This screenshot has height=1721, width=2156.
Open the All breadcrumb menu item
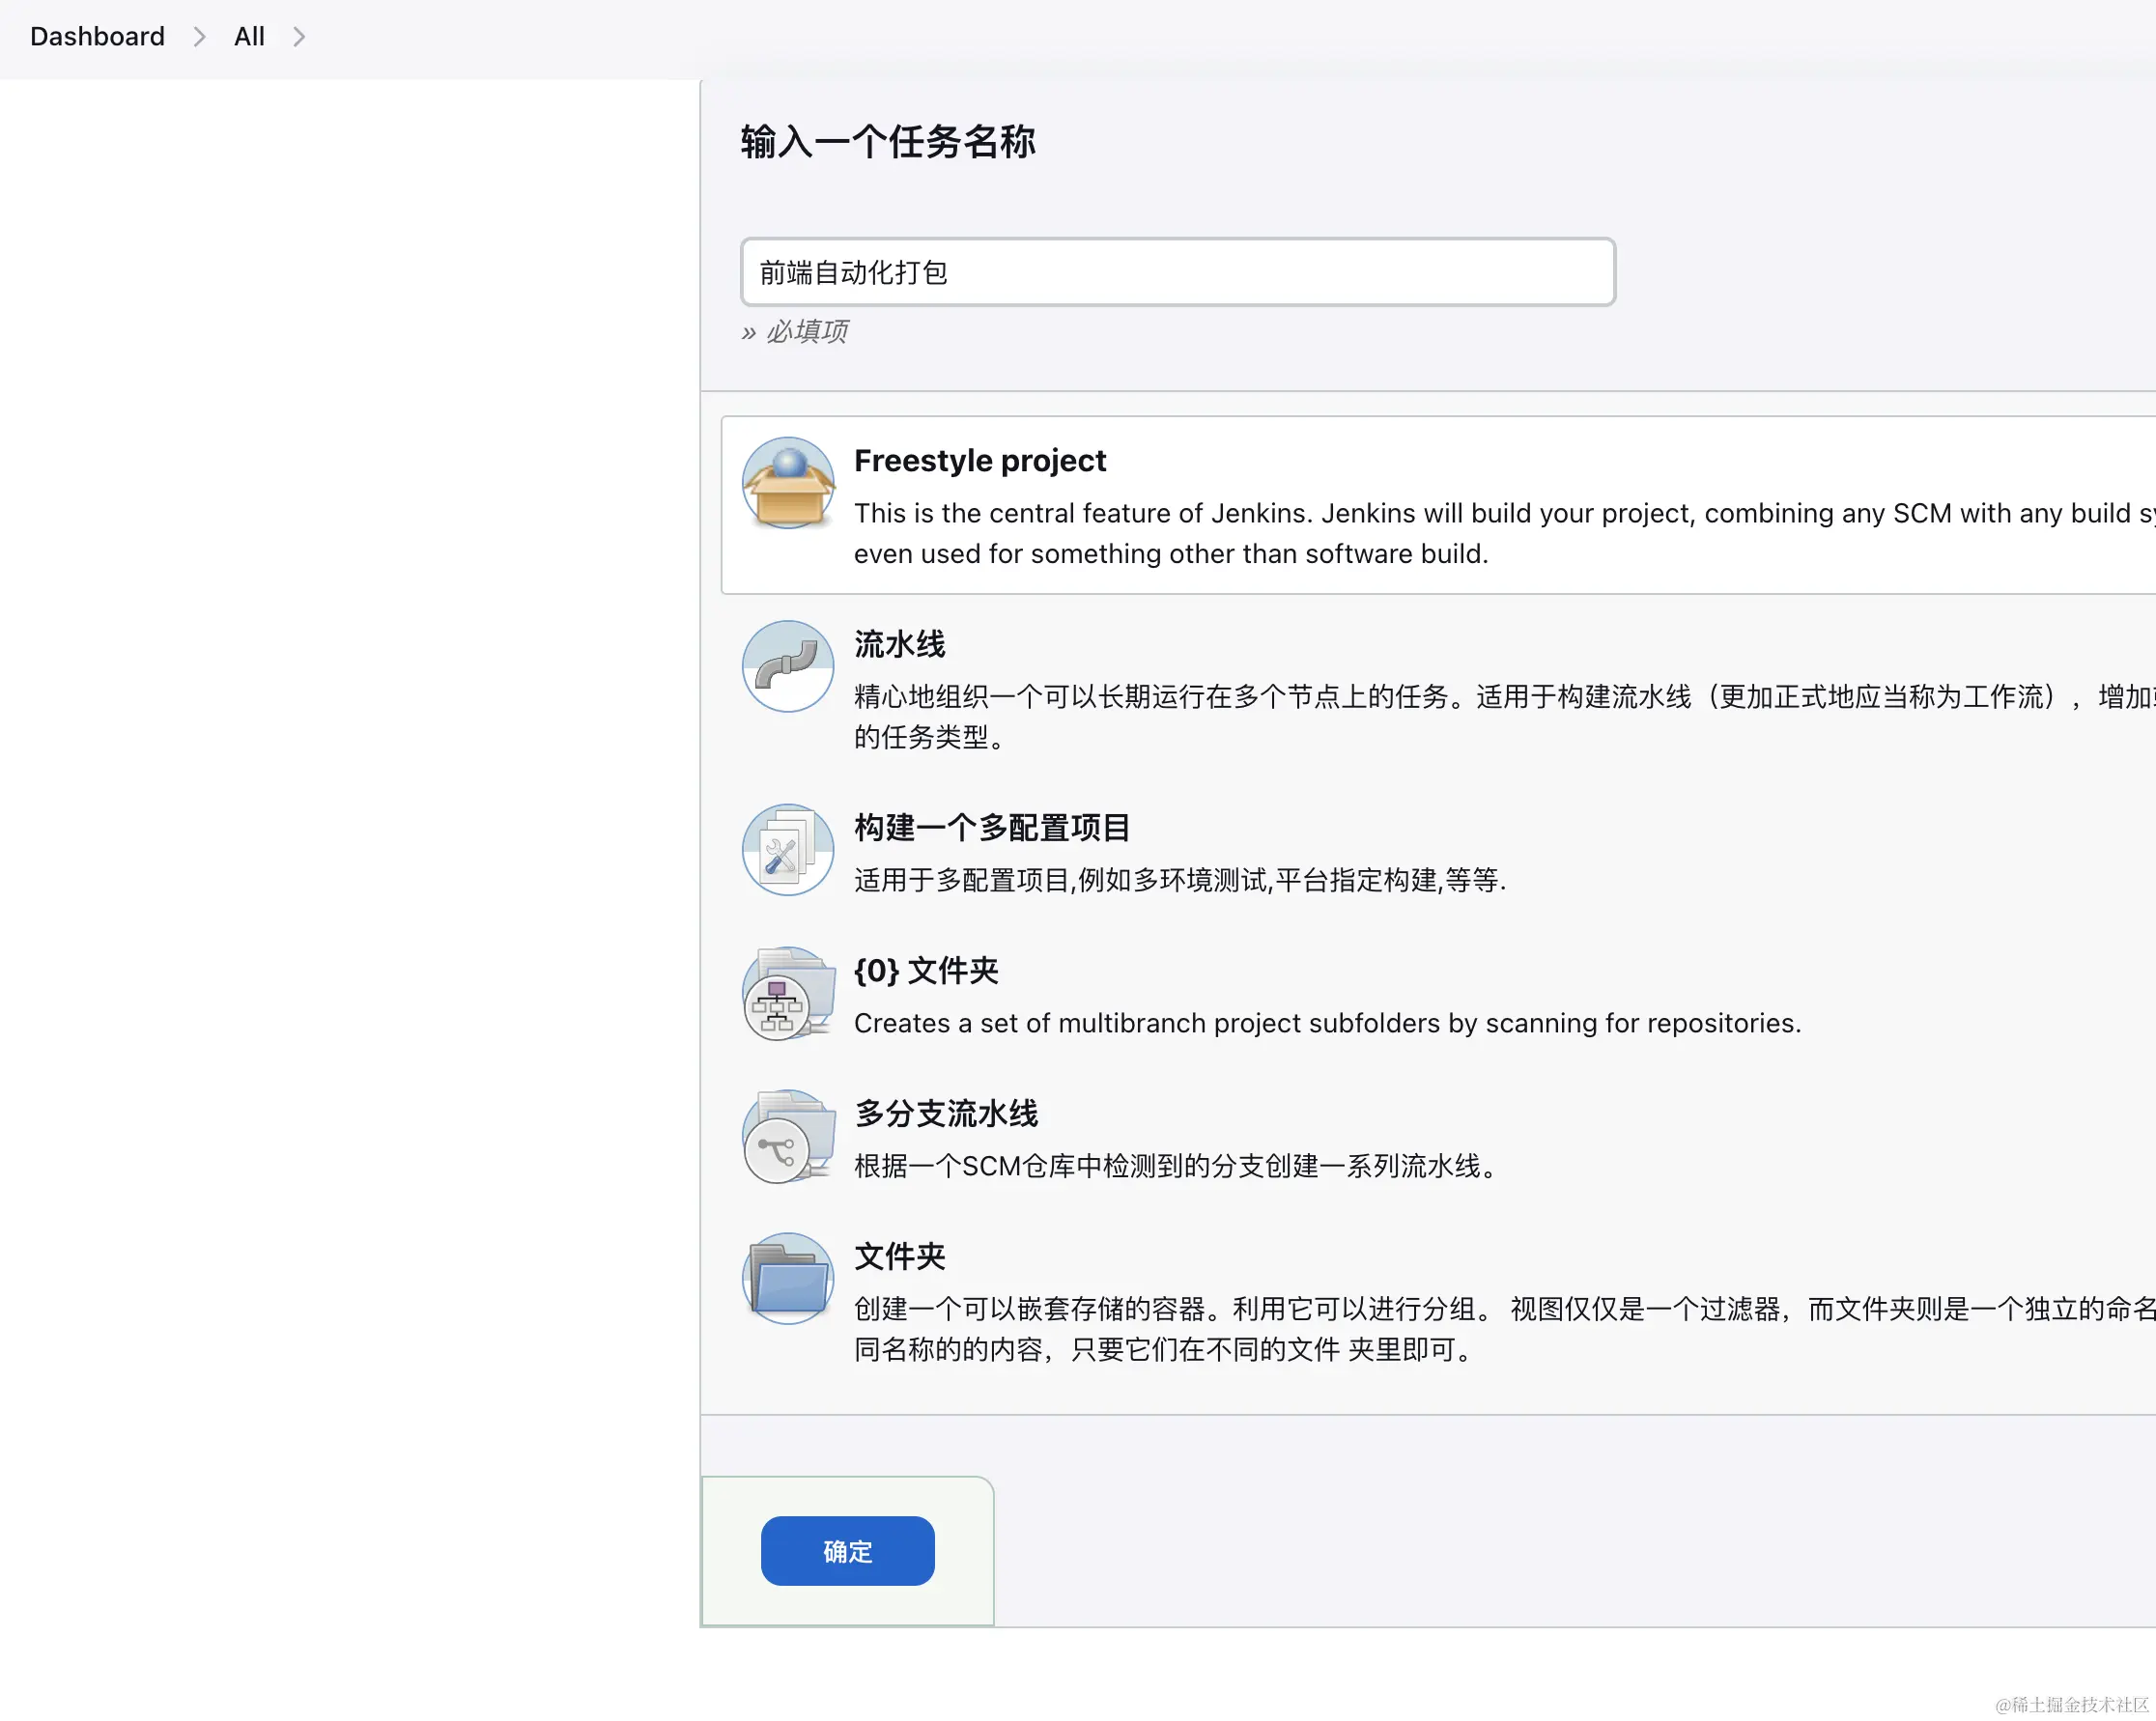(248, 36)
